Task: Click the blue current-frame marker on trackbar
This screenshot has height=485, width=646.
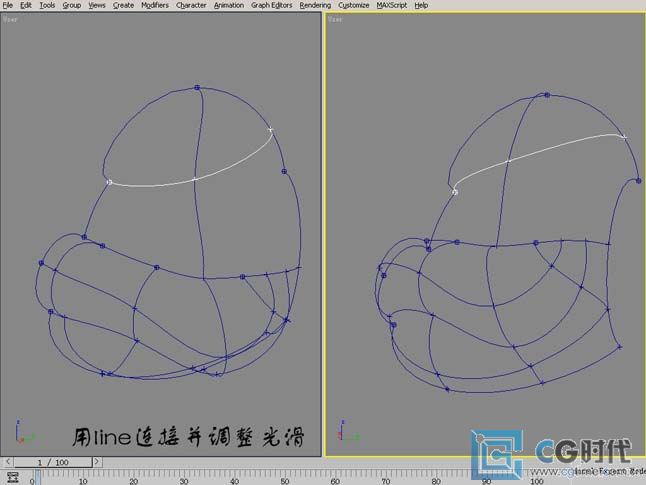Action: click(38, 478)
